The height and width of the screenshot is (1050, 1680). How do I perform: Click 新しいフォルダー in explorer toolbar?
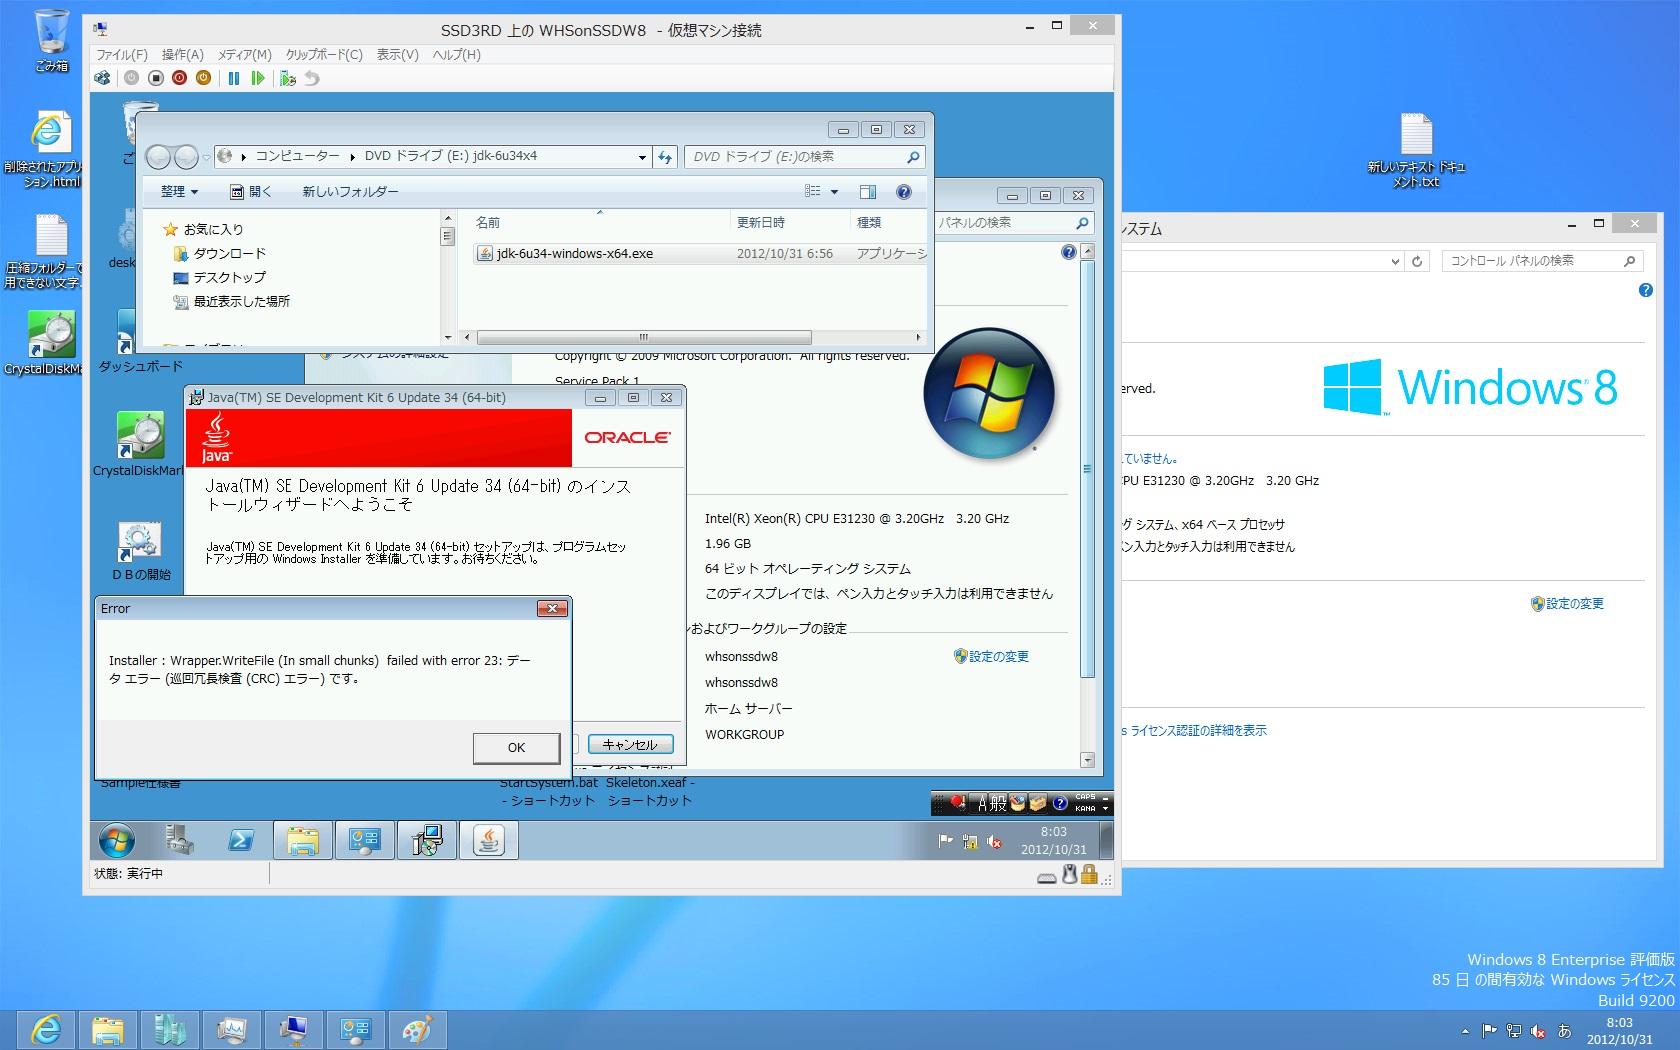click(350, 191)
